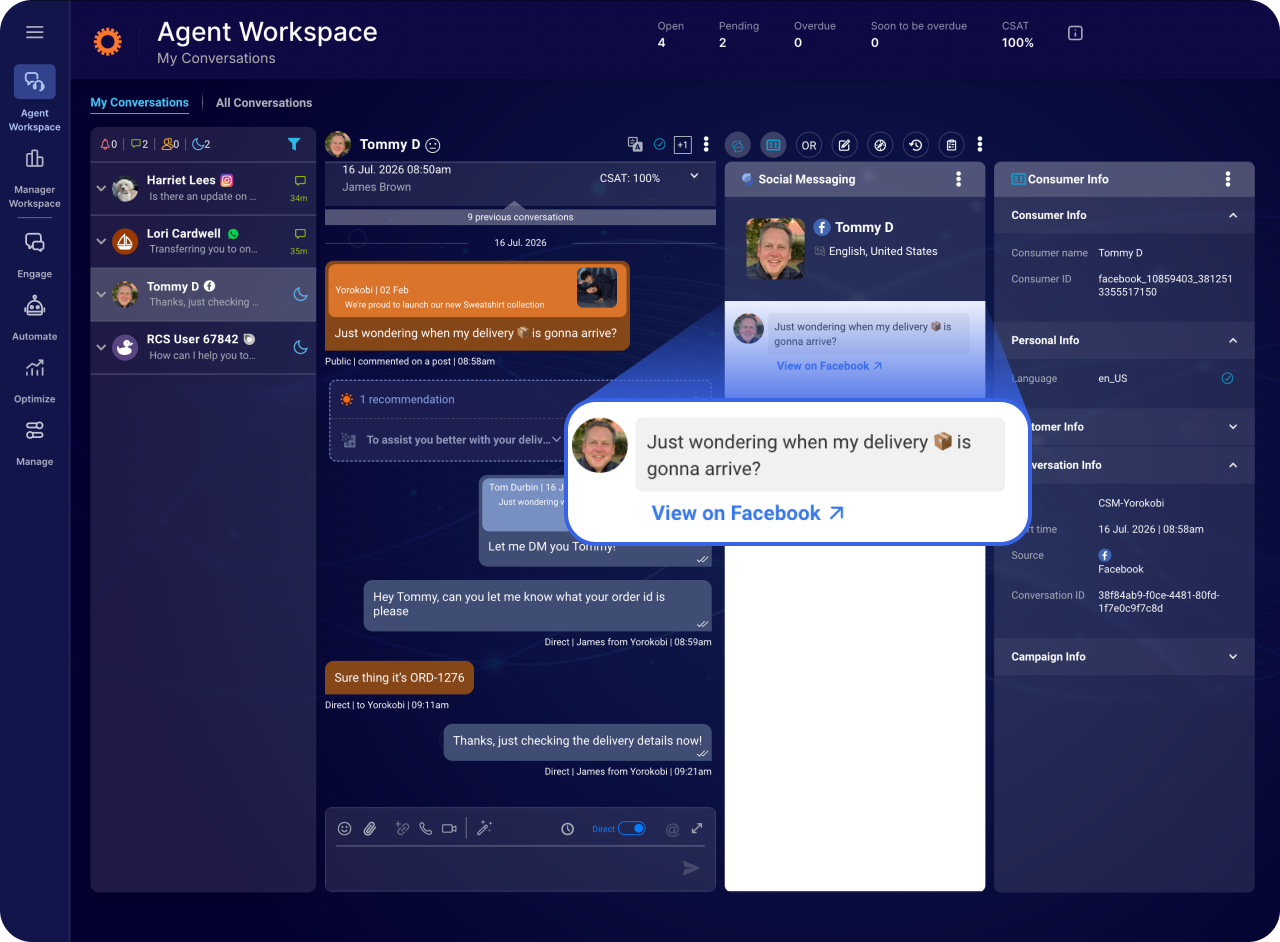1280x942 pixels.
Task: Open the Consumer Info panel options menu
Action: (1228, 179)
